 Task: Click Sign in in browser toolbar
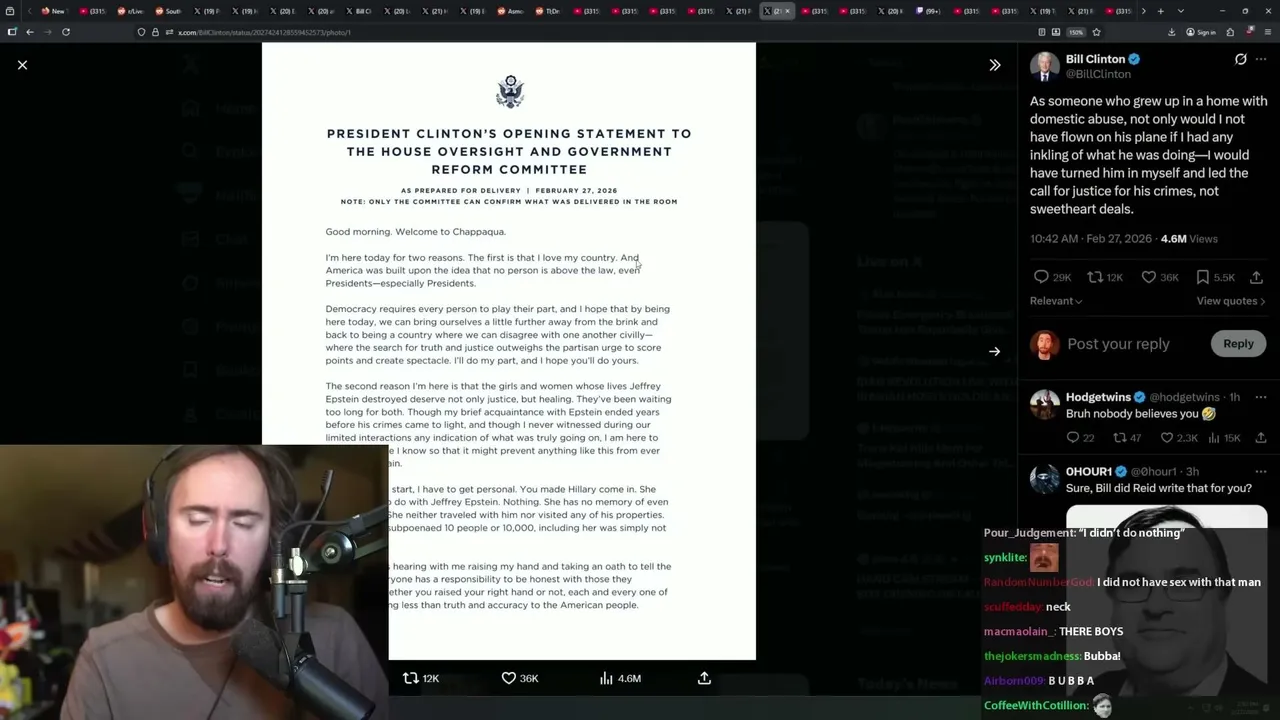[1200, 32]
